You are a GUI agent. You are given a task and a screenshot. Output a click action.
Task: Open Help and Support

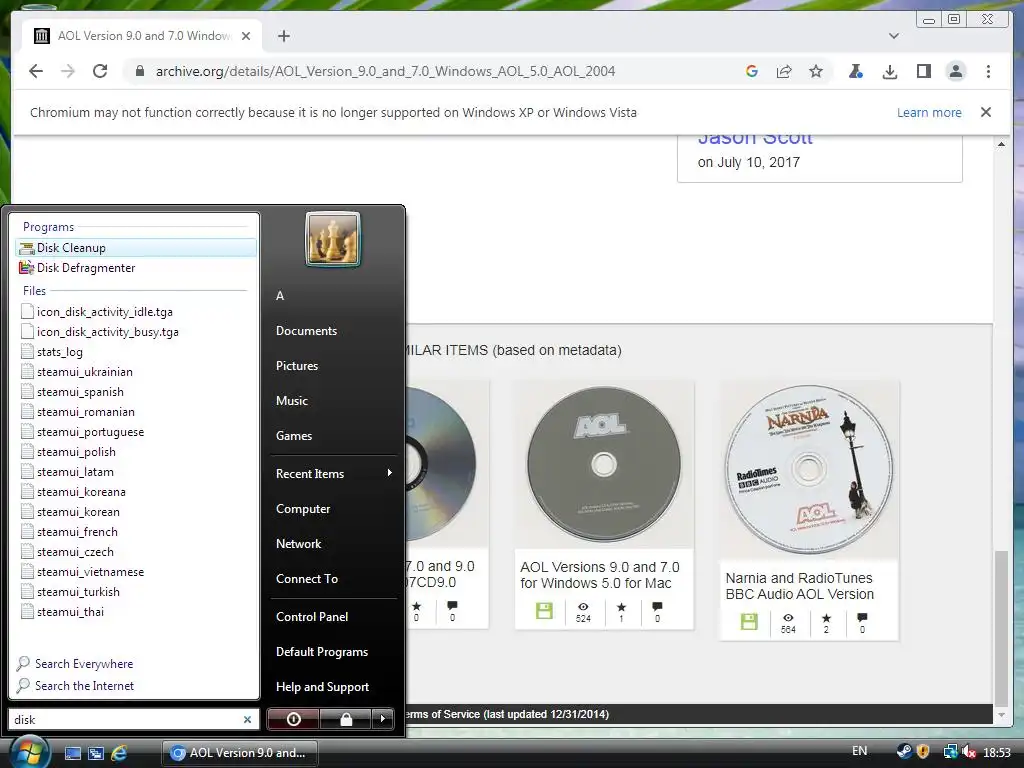(323, 687)
